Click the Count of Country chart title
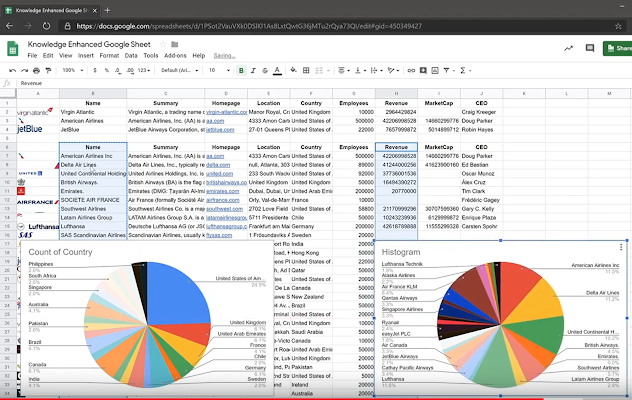The image size is (632, 400). tap(60, 252)
